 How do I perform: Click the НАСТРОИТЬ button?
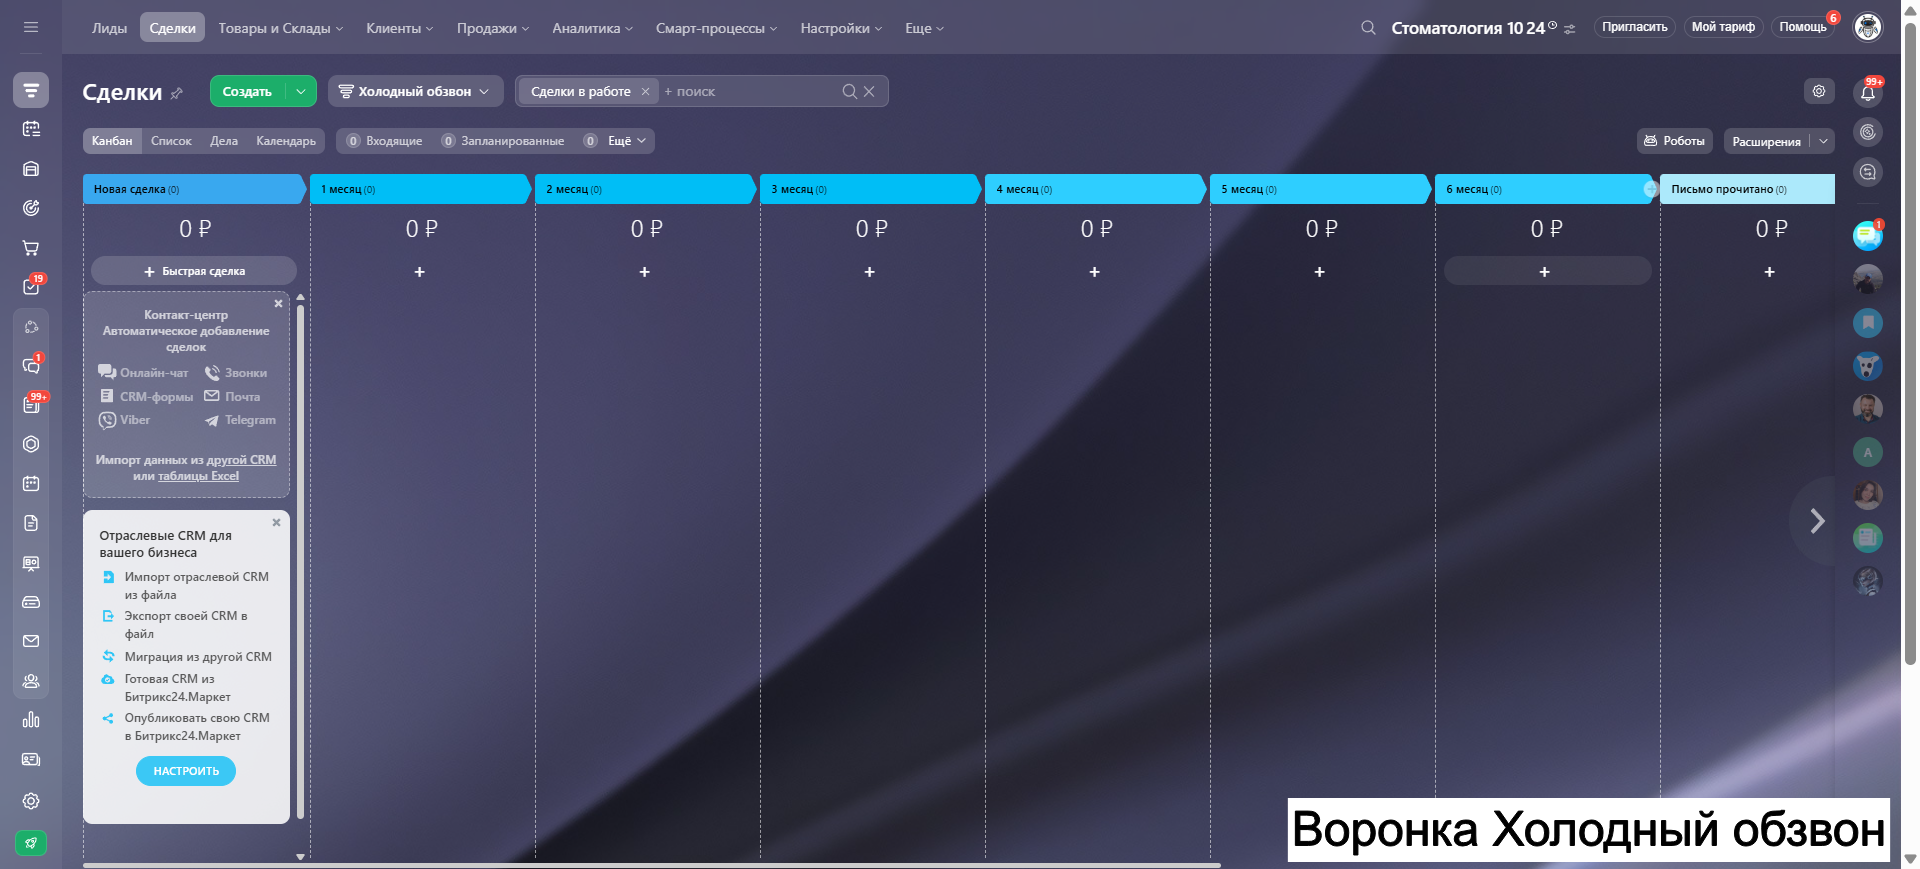[x=186, y=771]
